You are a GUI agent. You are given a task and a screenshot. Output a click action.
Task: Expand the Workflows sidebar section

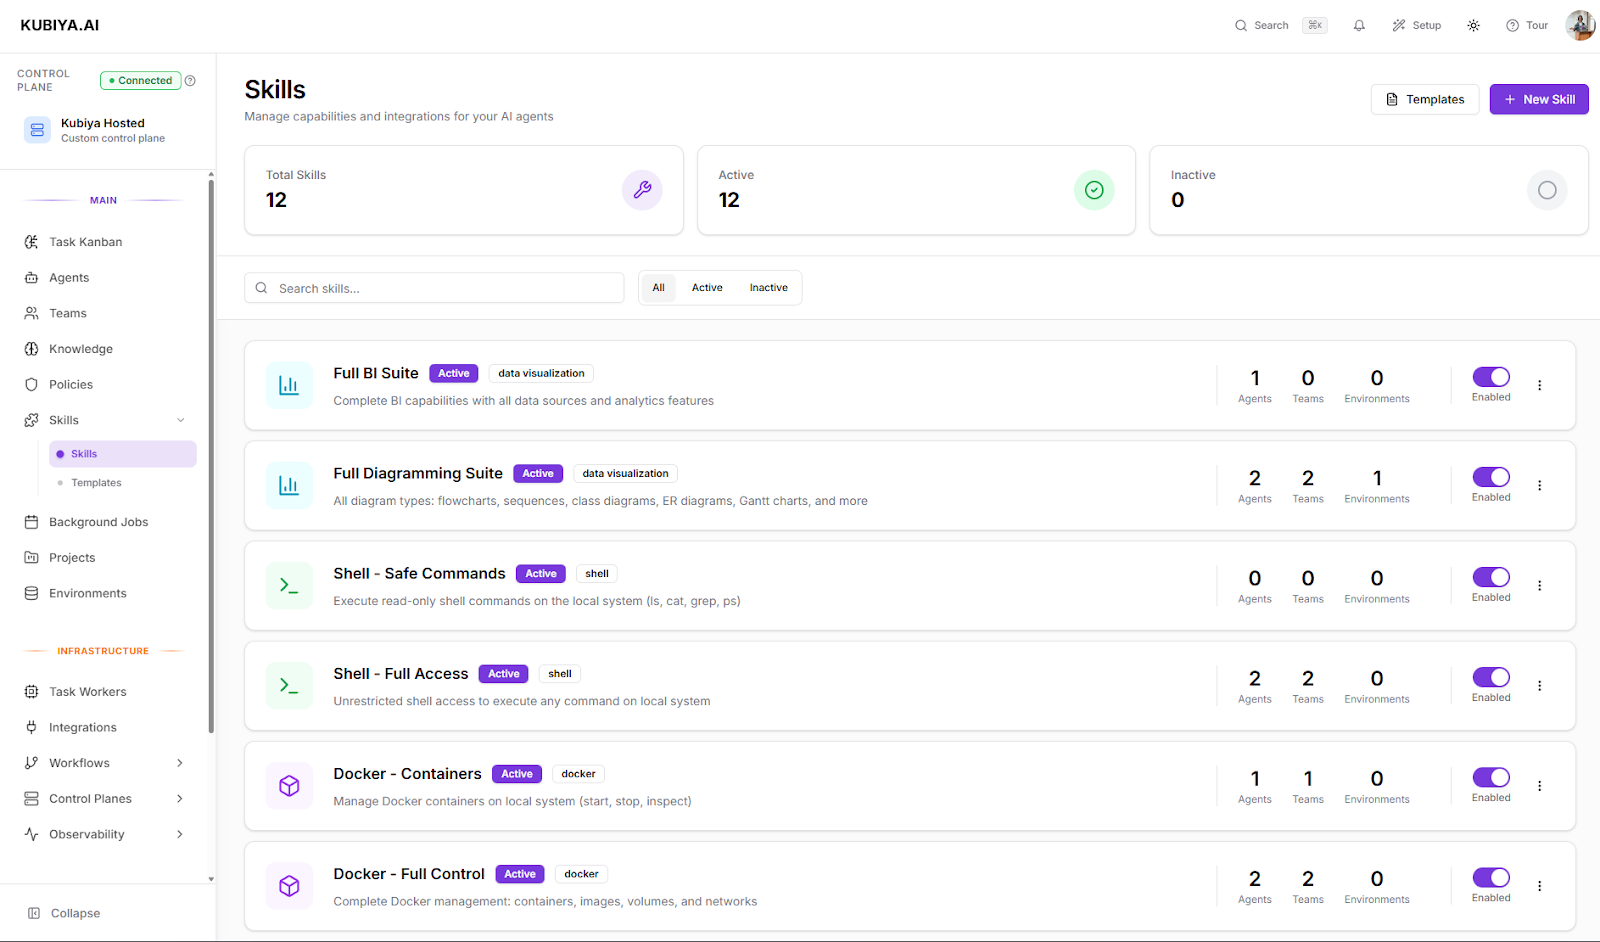point(180,762)
